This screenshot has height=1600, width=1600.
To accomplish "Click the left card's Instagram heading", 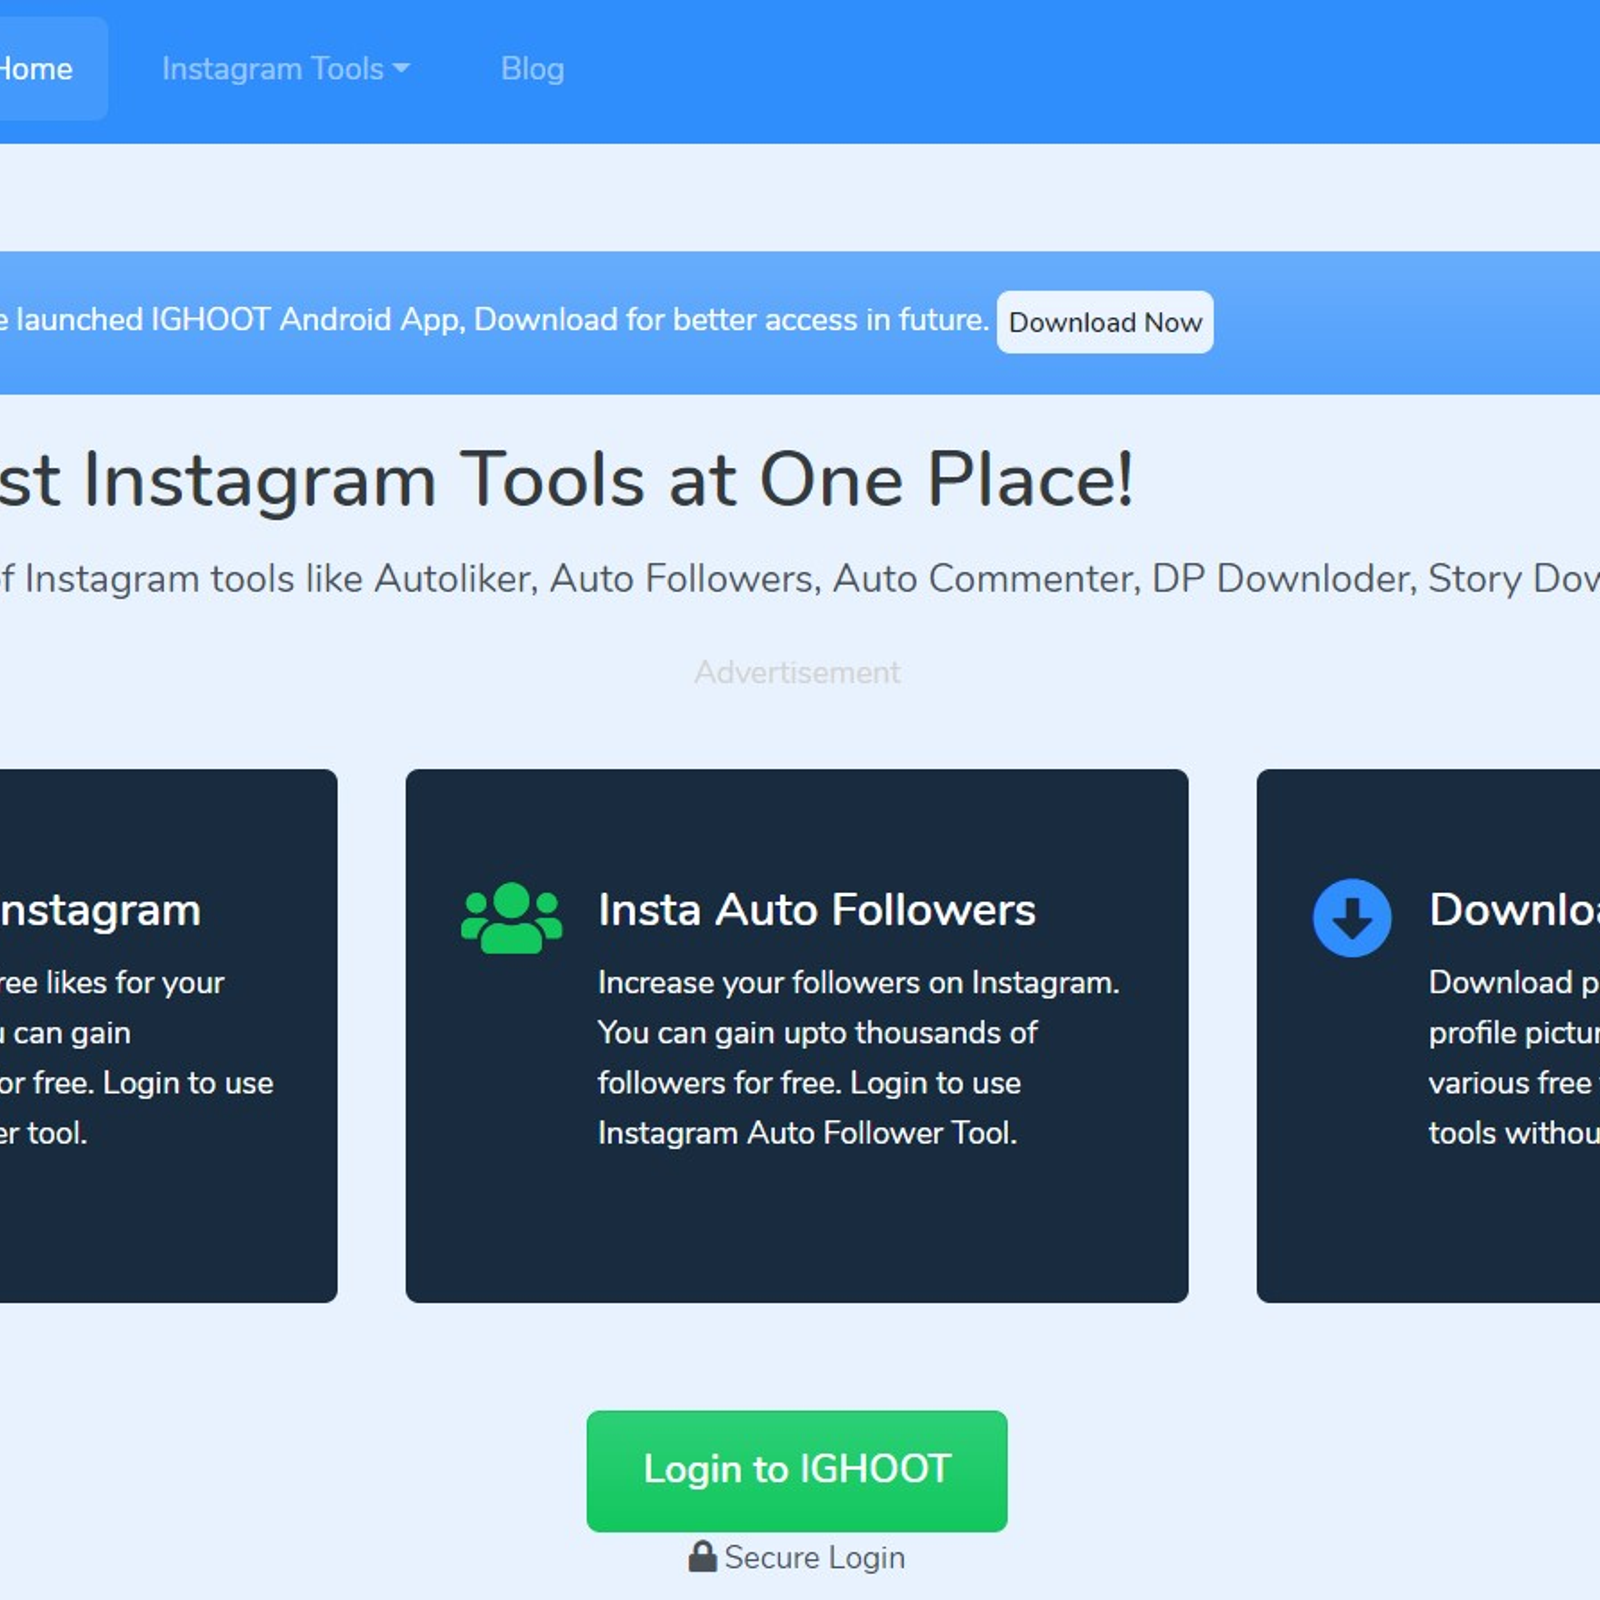I will pos(100,910).
